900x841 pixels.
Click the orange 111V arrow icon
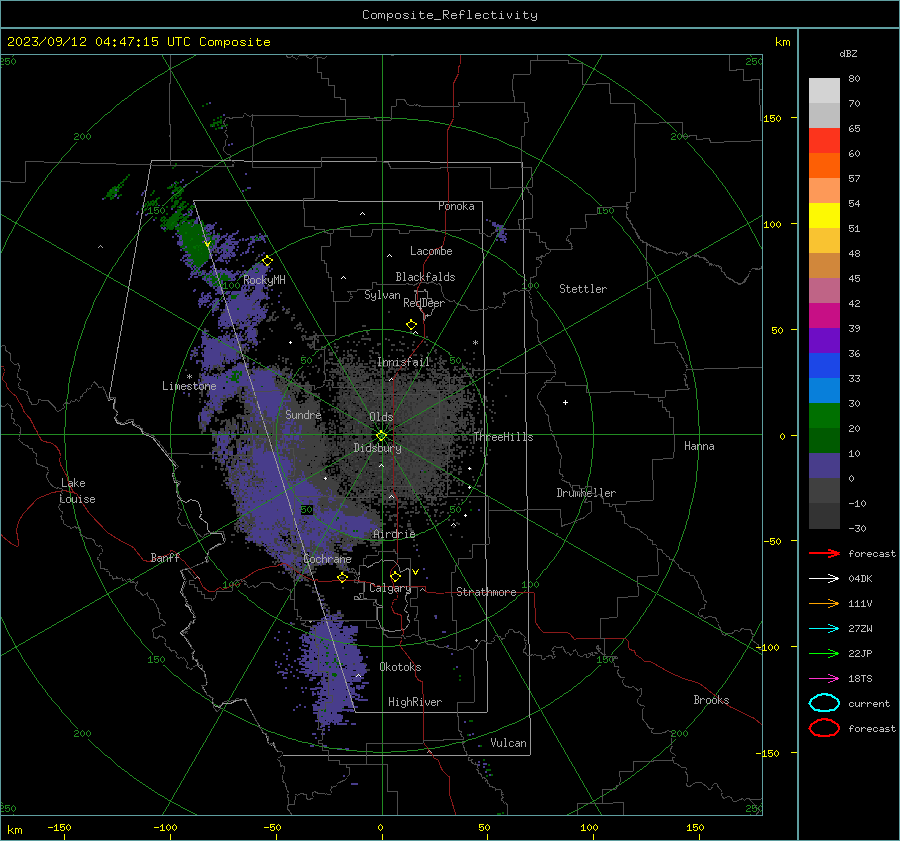tap(824, 603)
